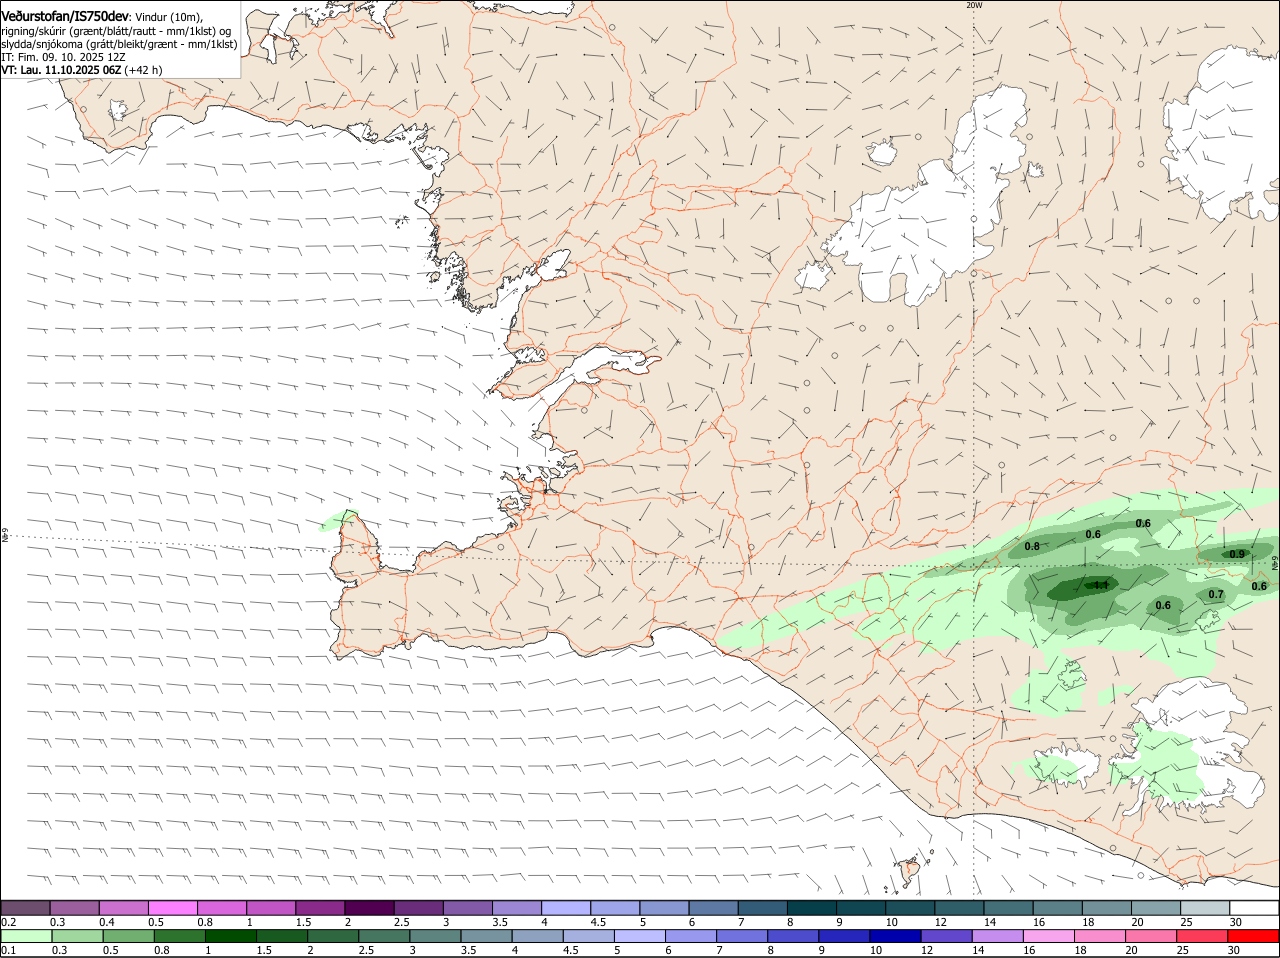
Task: Click the bright pink snow swatch labeled 0.5
Action: pyautogui.click(x=172, y=907)
